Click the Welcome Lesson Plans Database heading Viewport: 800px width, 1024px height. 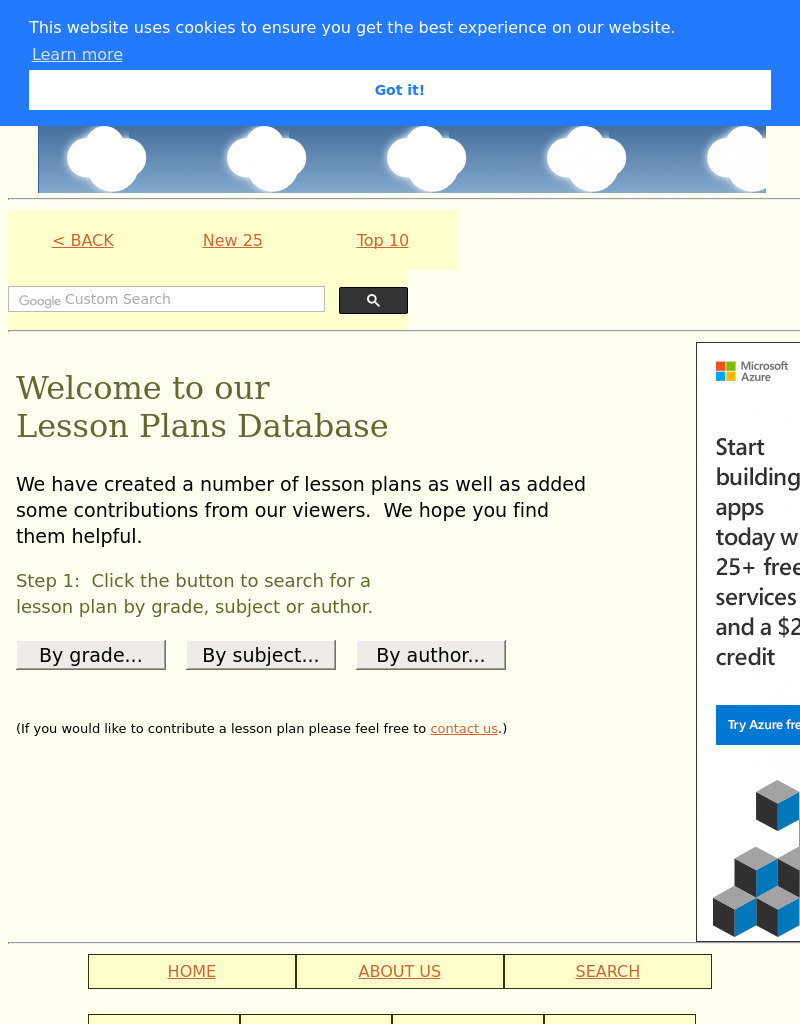(x=202, y=407)
